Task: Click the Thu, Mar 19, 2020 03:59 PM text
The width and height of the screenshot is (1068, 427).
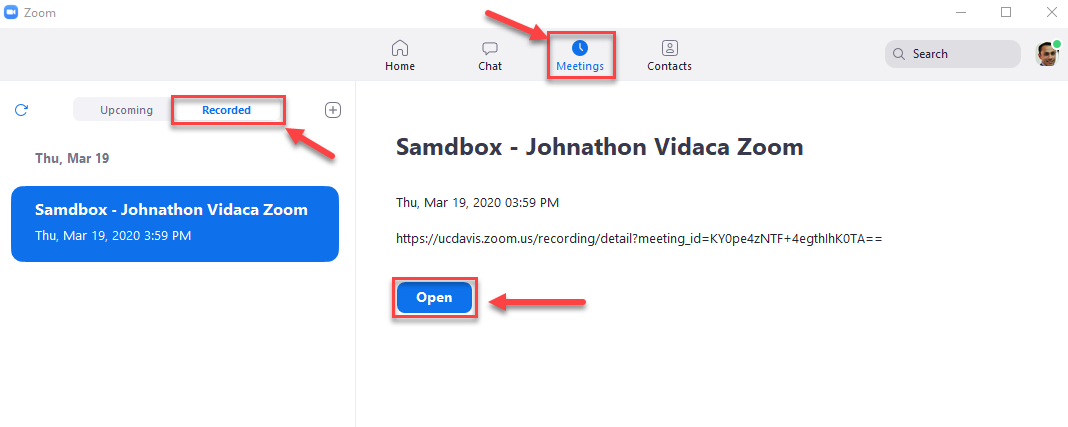Action: pyautogui.click(x=478, y=202)
